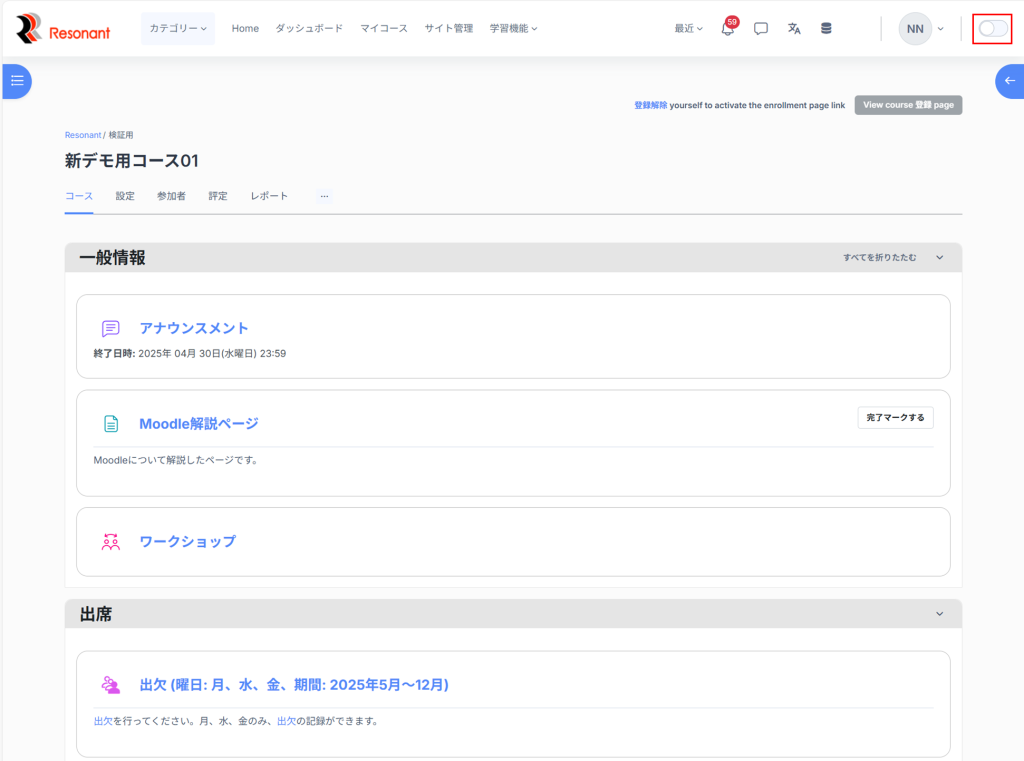Open the left course index drawer
The width and height of the screenshot is (1024, 761).
pyautogui.click(x=16, y=81)
